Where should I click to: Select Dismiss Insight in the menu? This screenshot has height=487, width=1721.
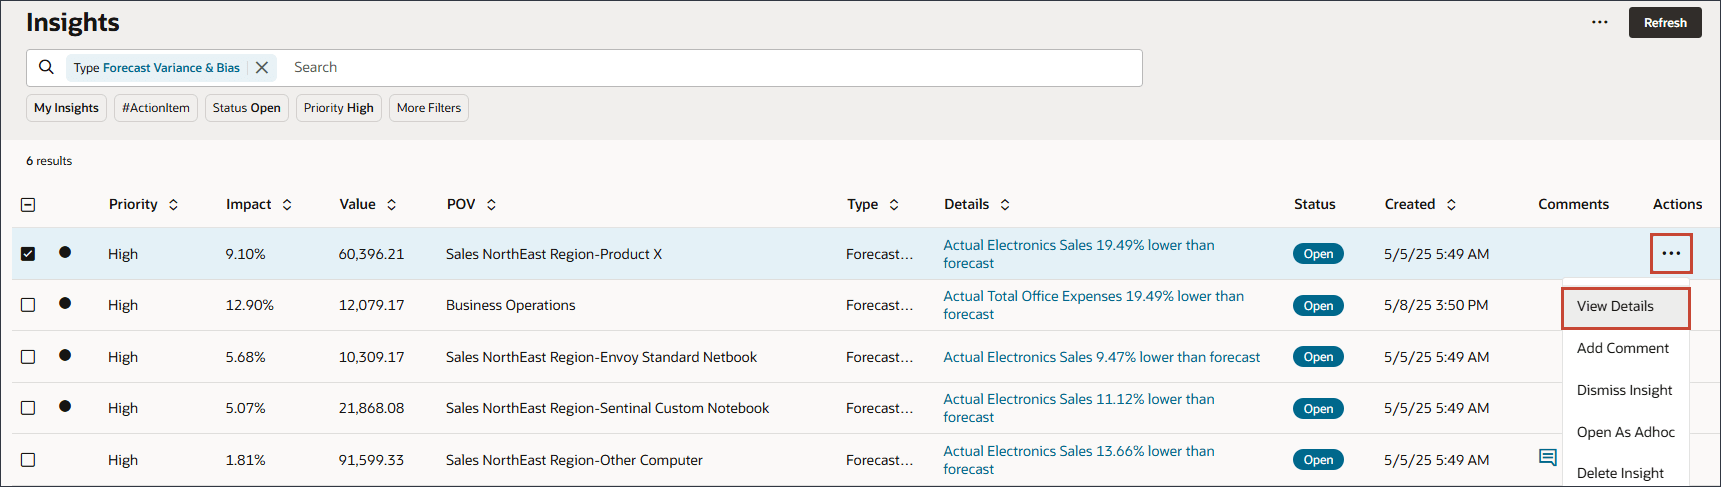click(1624, 390)
